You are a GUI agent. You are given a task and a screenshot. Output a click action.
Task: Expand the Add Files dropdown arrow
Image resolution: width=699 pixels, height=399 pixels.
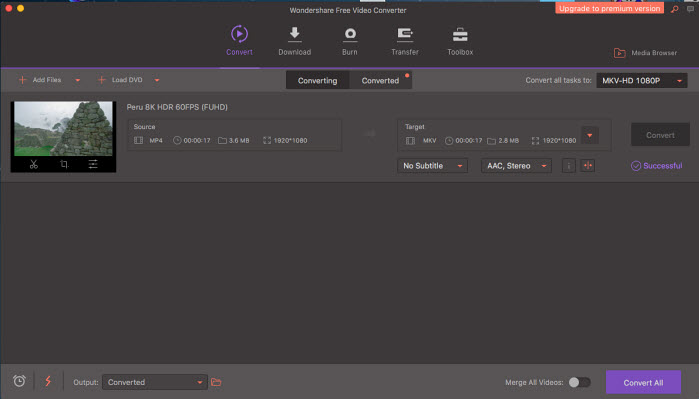coord(78,80)
